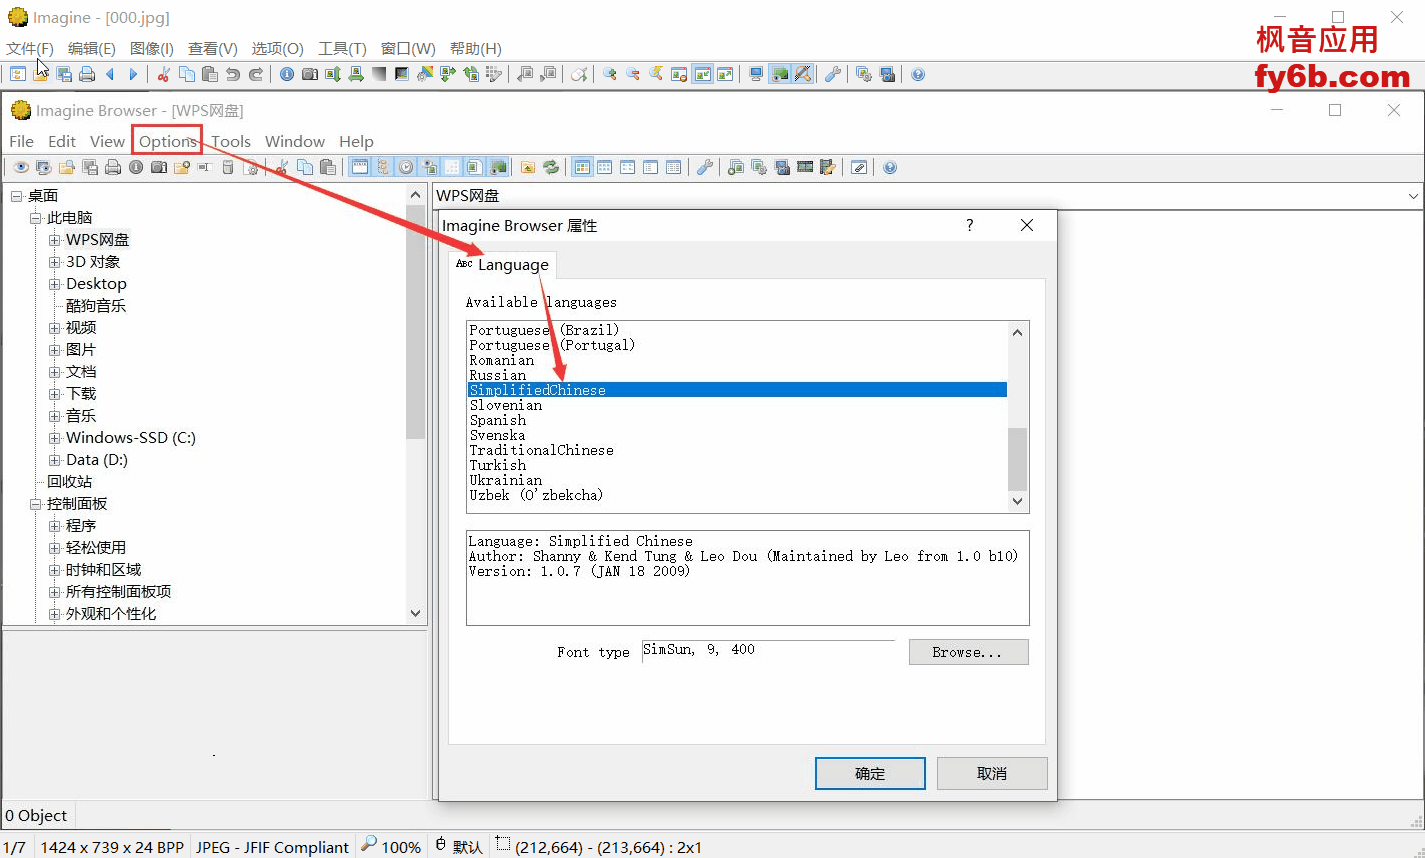Click the Up Folder icon in Browser toolbar
Screen dimensions: 1425x858
point(527,167)
